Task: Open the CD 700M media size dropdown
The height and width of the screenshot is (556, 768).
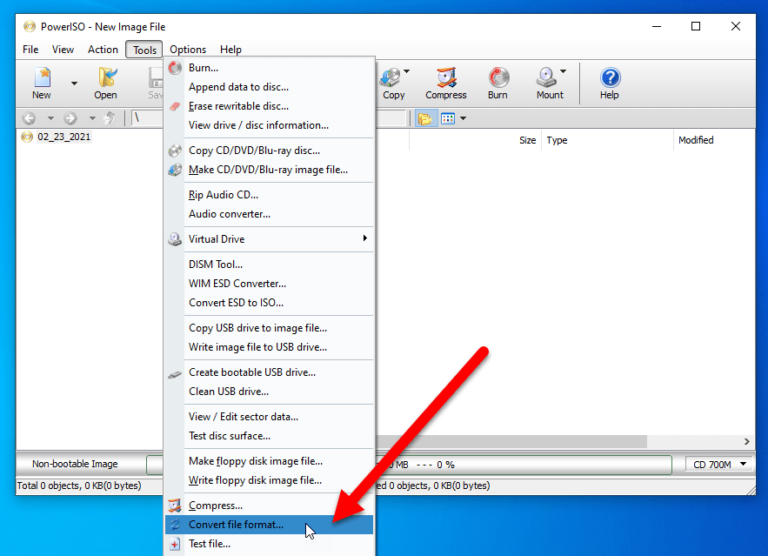Action: click(x=719, y=464)
